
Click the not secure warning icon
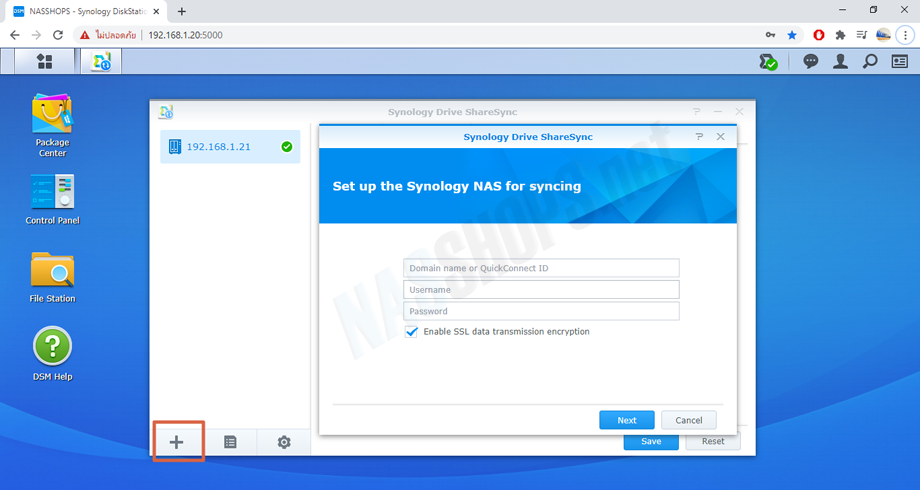click(85, 35)
